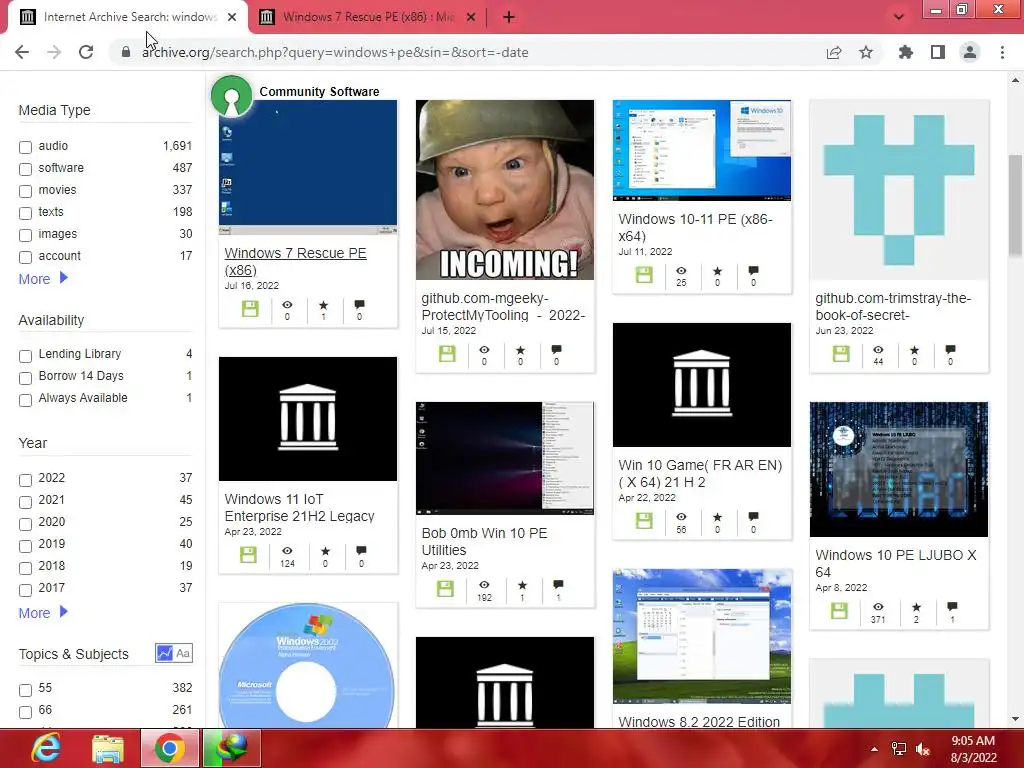Bookmark this page with the star icon
Viewport: 1024px width, 768px height.
pos(866,52)
